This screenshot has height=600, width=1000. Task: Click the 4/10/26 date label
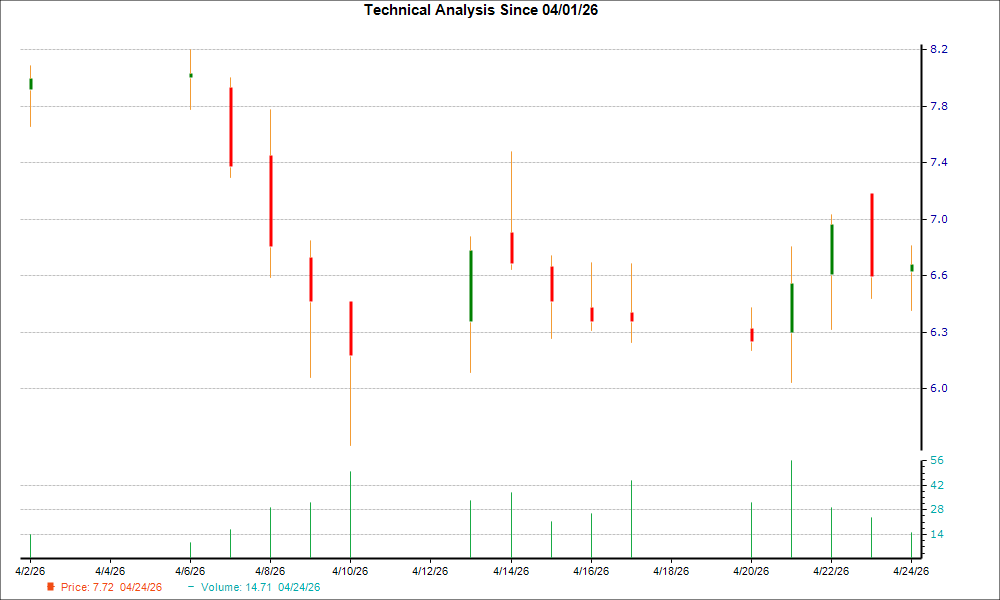(350, 571)
